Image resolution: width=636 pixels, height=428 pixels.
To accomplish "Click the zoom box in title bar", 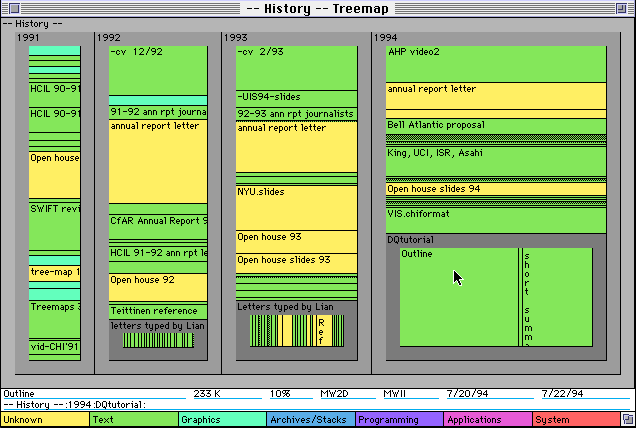I will coord(621,8).
